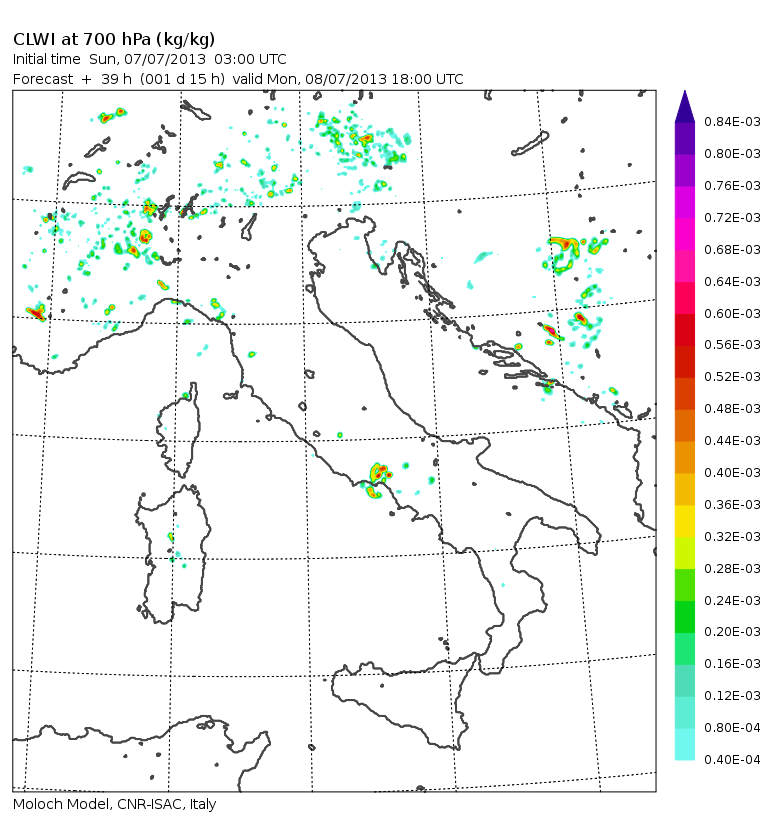Screen dimensions: 760x828
Task: Click the 0.36E-03 colorbar label
Action: point(732,505)
